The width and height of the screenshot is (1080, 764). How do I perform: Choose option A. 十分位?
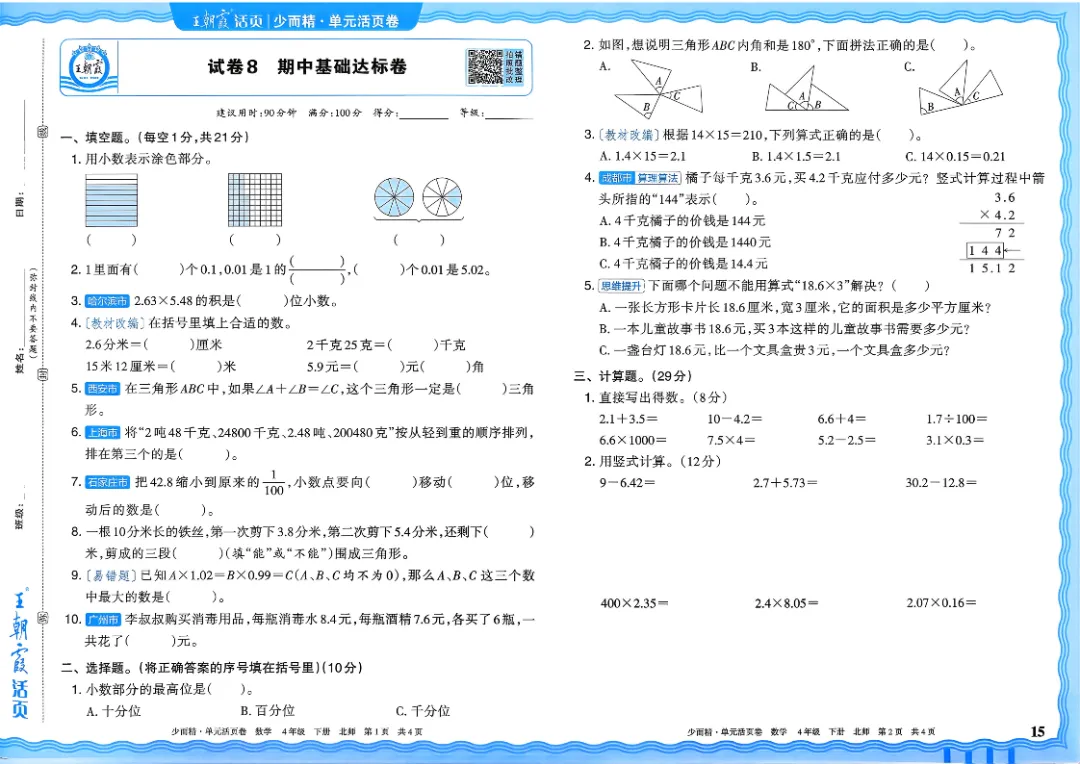click(x=114, y=711)
